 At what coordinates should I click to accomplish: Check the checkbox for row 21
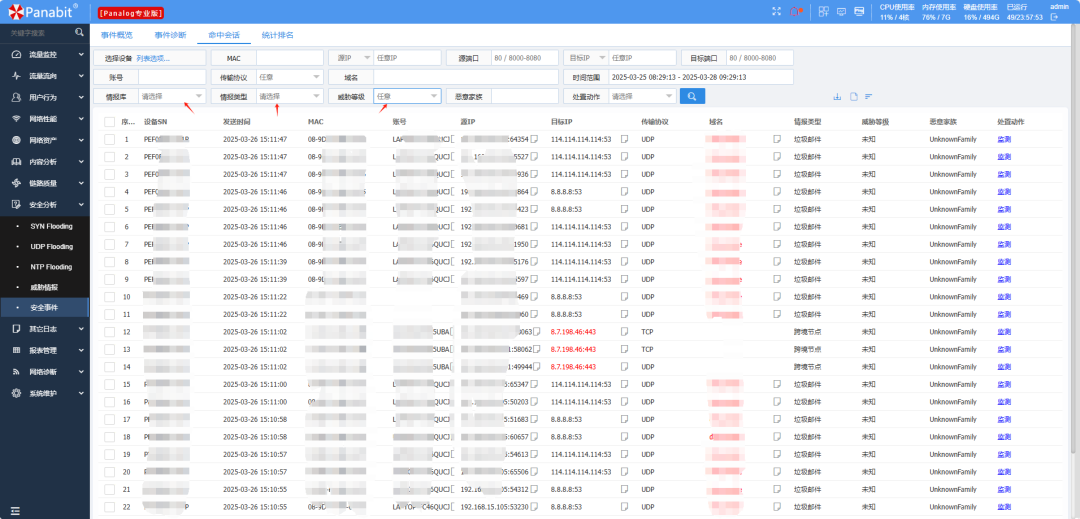coord(110,489)
